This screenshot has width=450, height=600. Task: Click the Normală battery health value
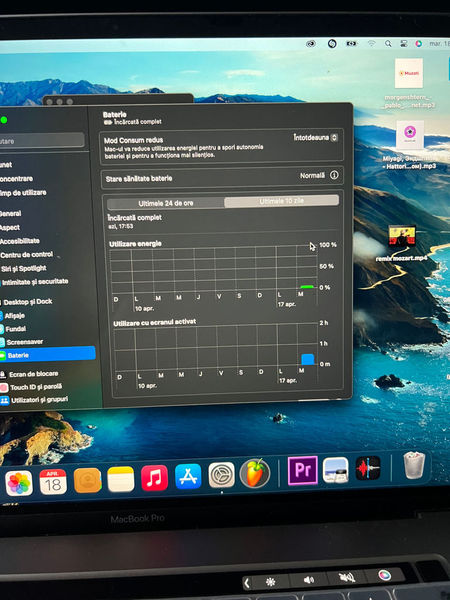(312, 176)
